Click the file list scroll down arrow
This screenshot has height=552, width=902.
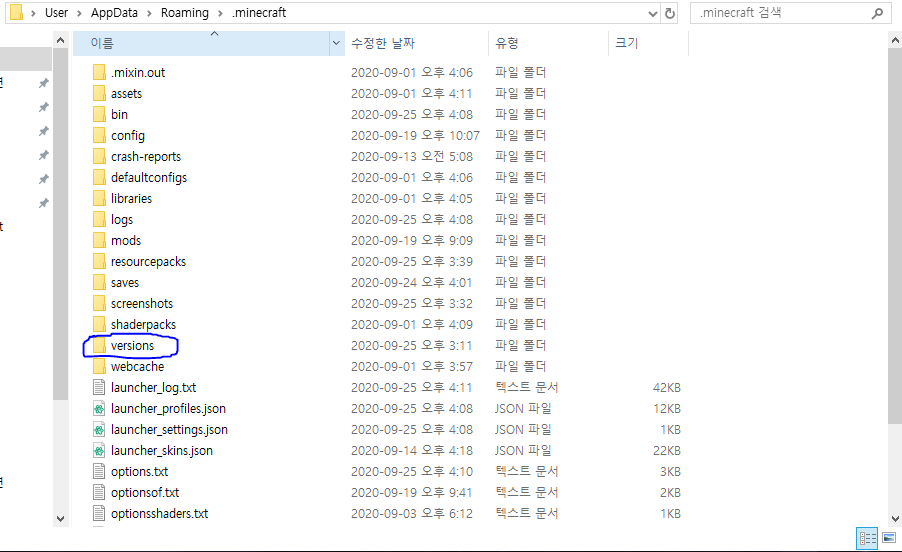tap(895, 518)
